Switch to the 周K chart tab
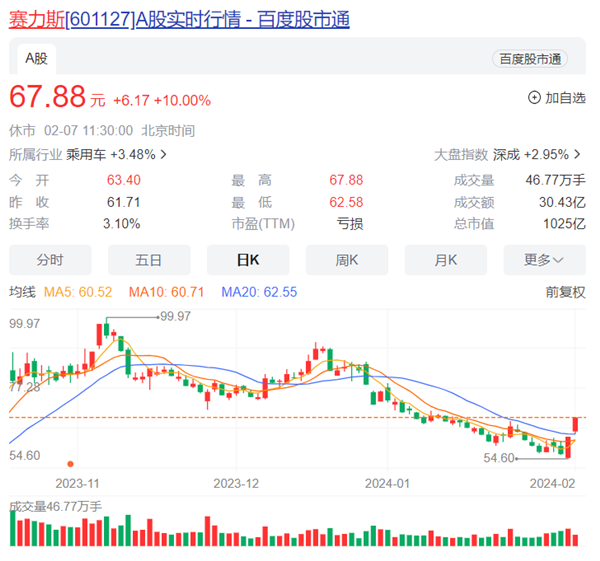 (347, 260)
